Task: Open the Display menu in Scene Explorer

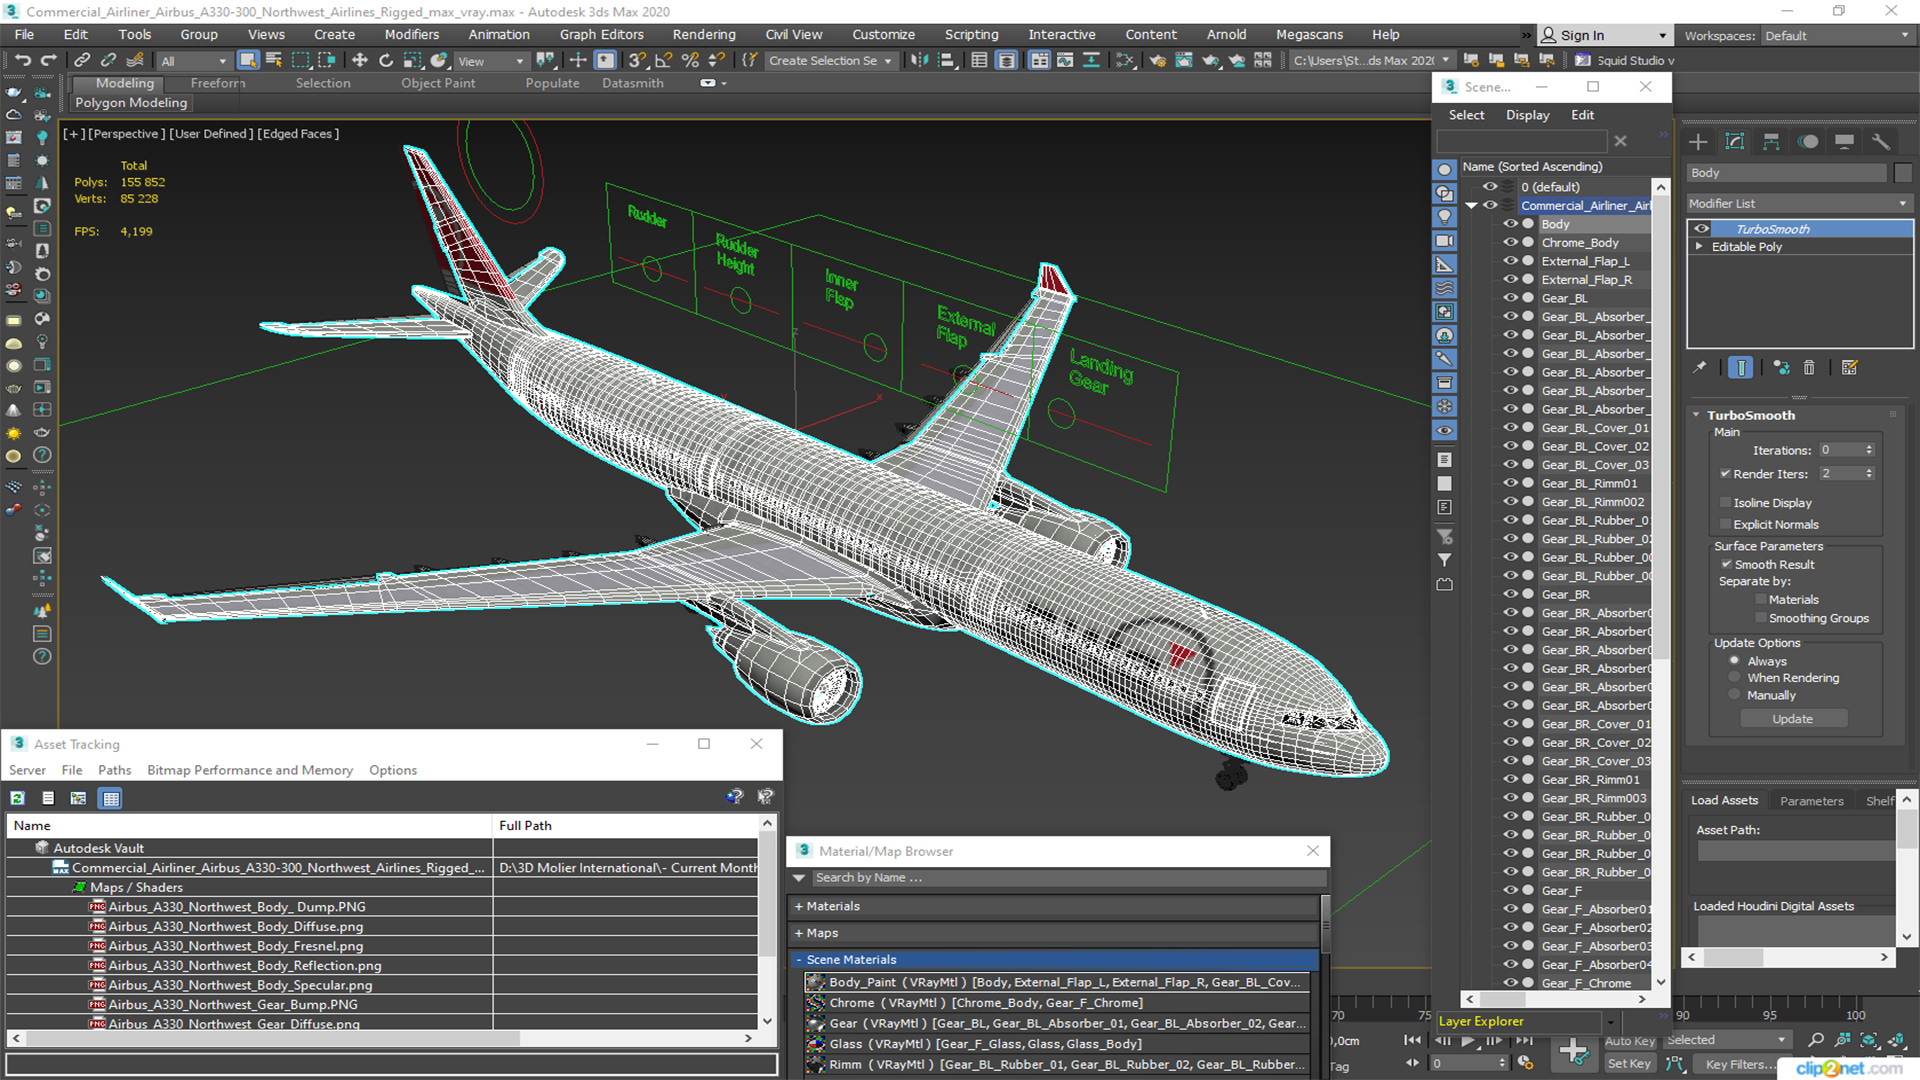Action: tap(1527, 115)
